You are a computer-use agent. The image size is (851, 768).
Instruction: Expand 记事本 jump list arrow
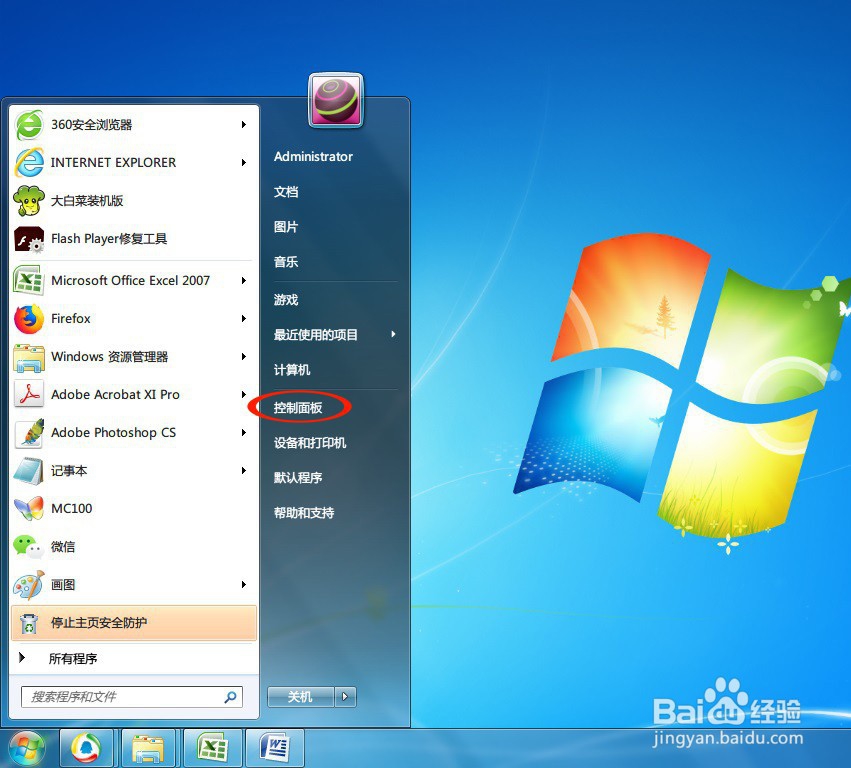pyautogui.click(x=244, y=471)
